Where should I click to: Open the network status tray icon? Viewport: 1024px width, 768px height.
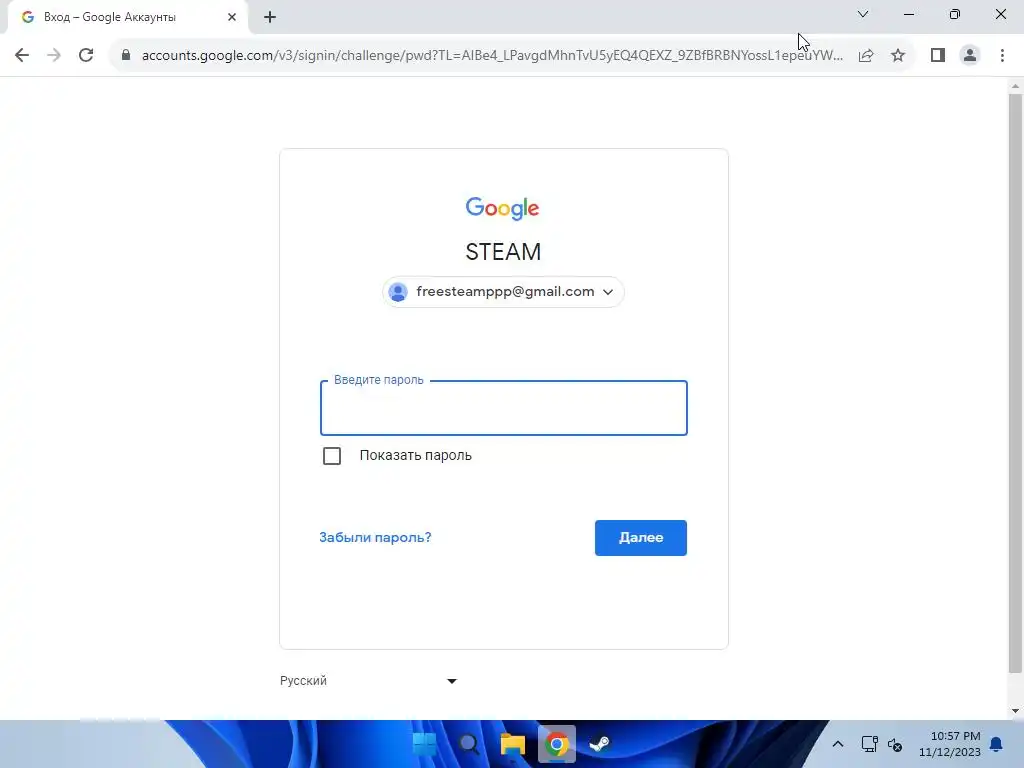[869, 744]
